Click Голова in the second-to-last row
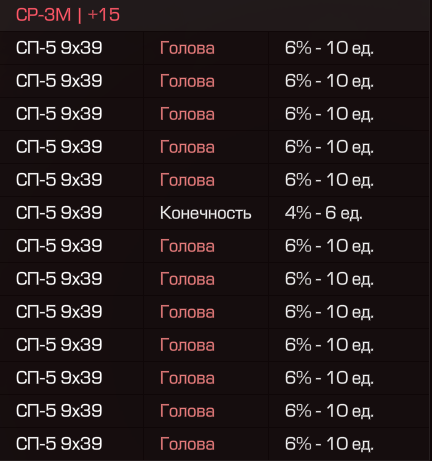The width and height of the screenshot is (432, 461). coord(187,411)
